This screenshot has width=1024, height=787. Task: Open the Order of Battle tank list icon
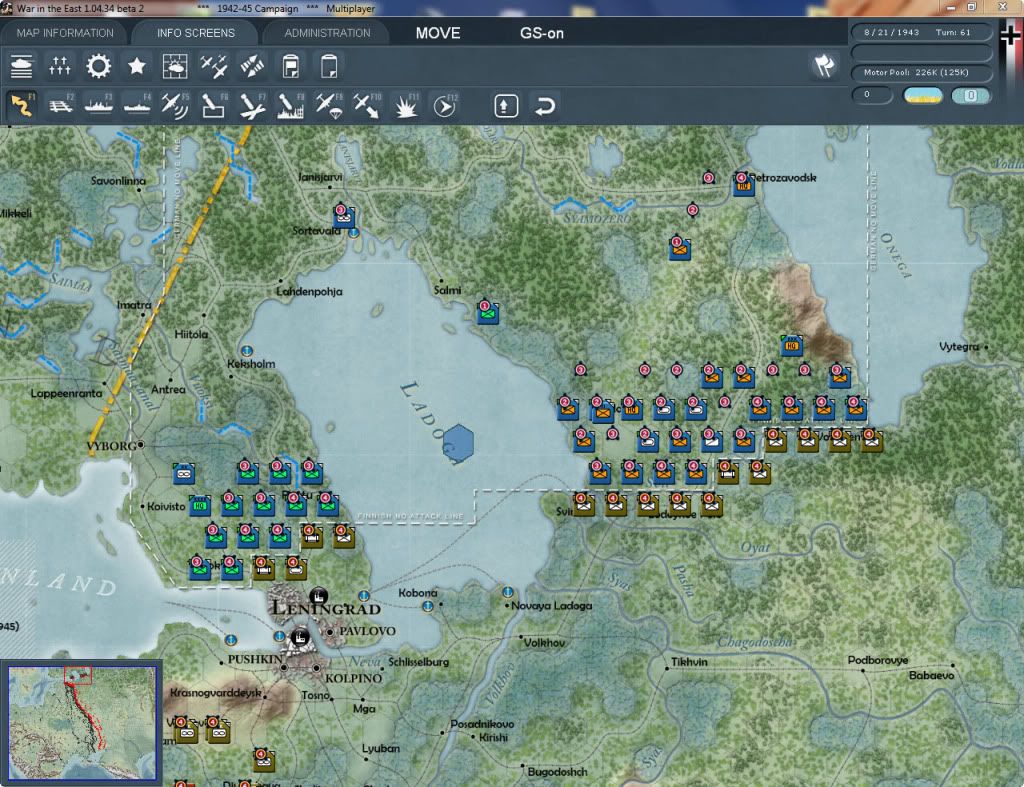tap(22, 66)
